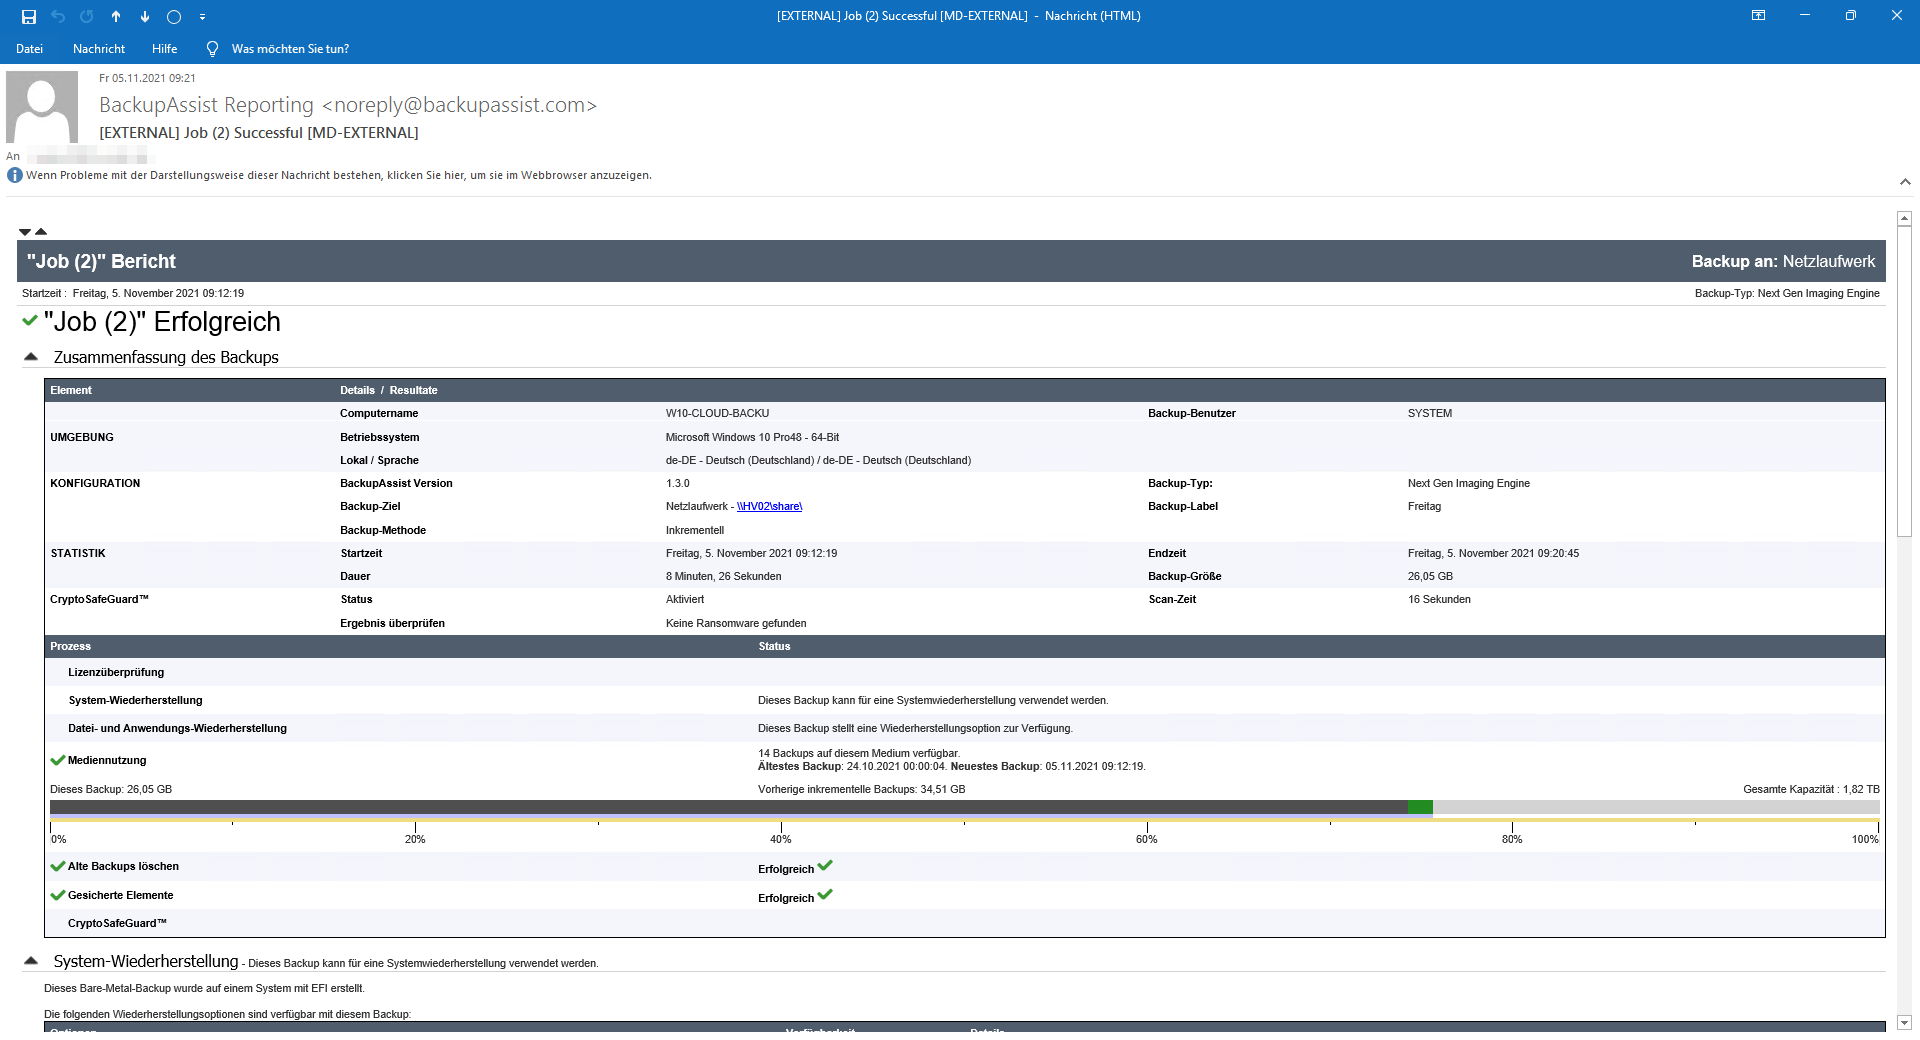Screen dimensions: 1920x1040
Task: Go to next item with down arrow
Action: [145, 16]
